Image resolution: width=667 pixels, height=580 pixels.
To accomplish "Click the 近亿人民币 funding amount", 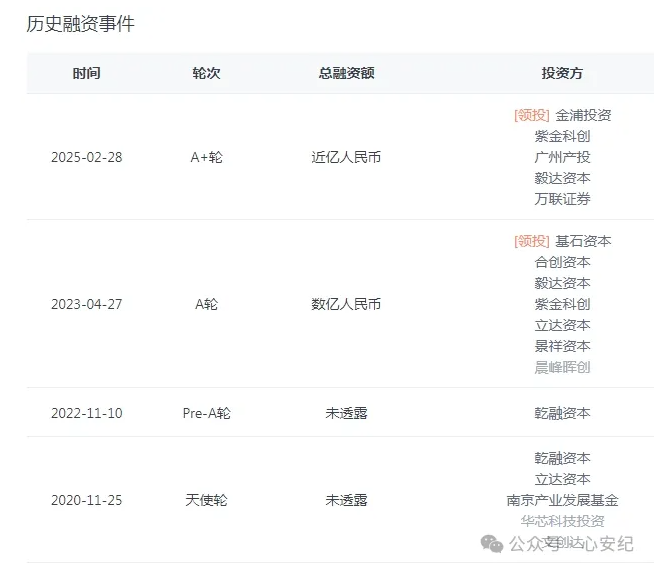I will click(346, 157).
